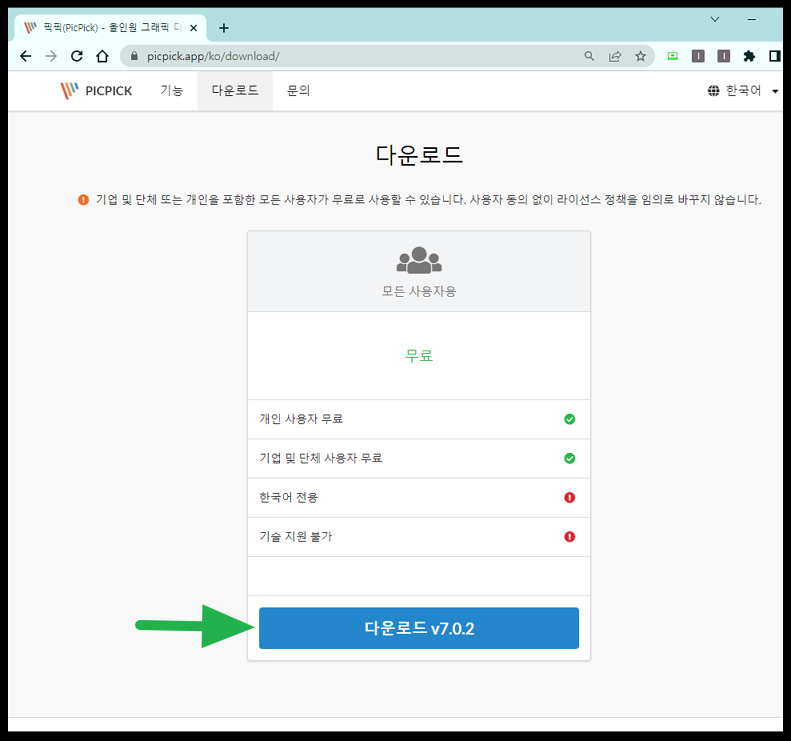This screenshot has width=791, height=741.
Task: Click the browser back arrow
Action: [25, 56]
